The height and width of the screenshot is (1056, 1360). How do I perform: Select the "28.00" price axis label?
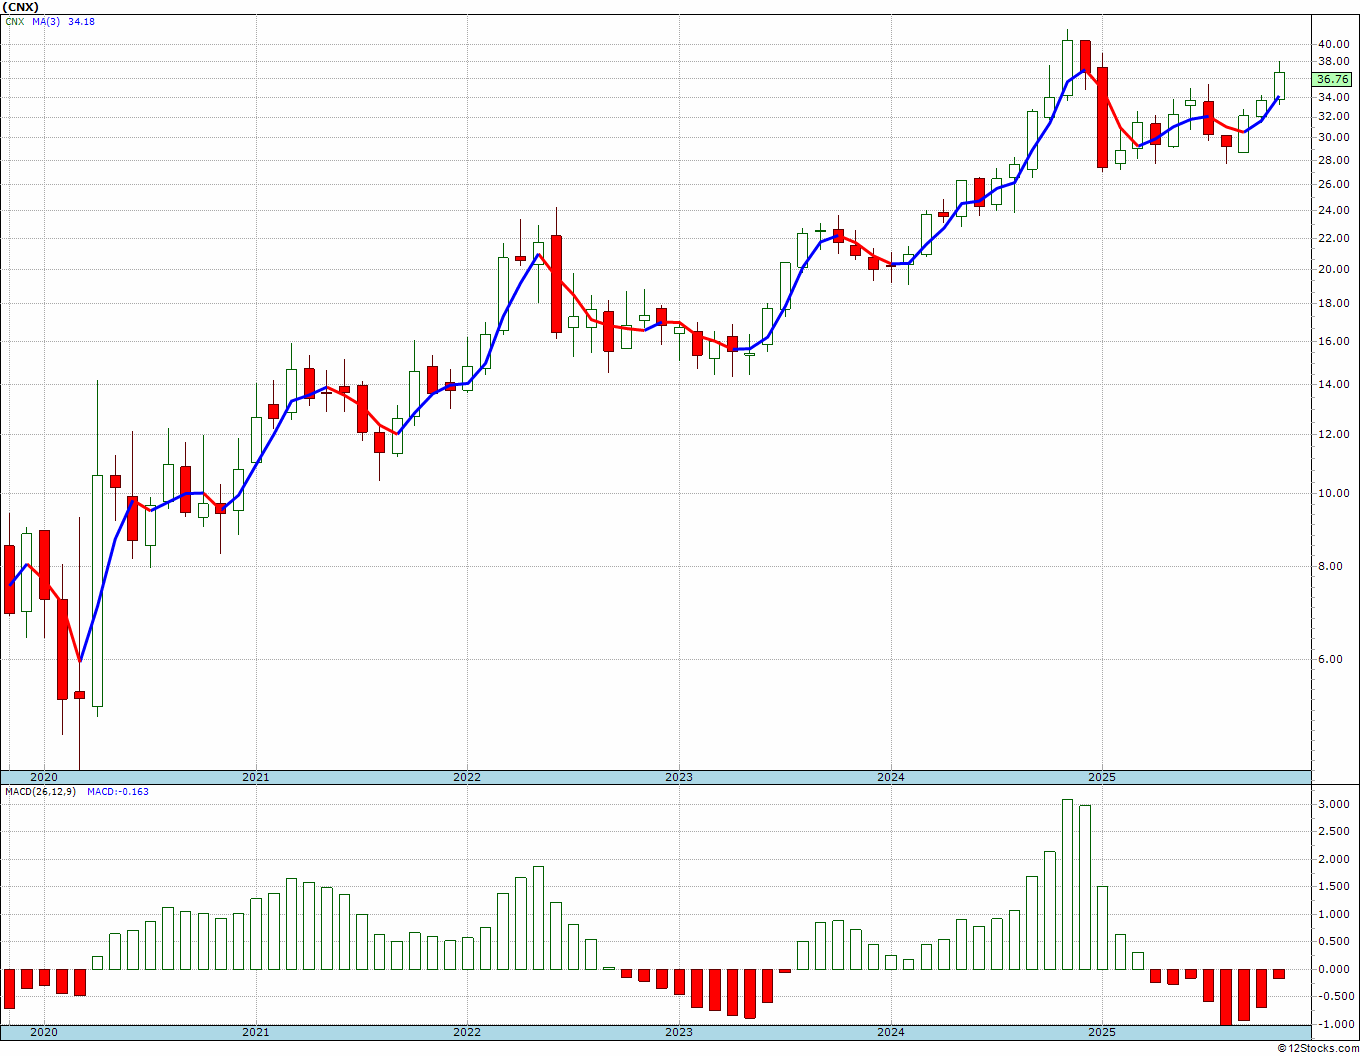(x=1333, y=160)
